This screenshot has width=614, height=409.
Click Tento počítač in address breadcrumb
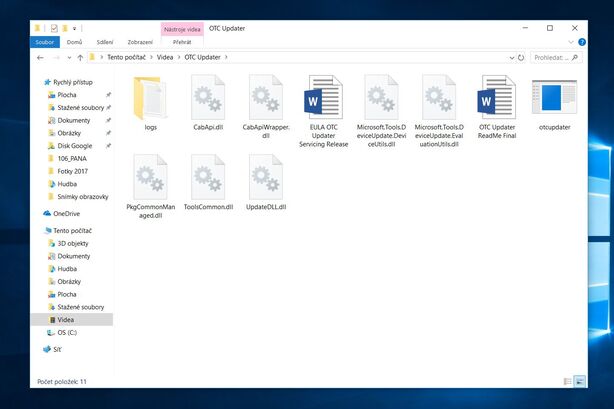126,57
